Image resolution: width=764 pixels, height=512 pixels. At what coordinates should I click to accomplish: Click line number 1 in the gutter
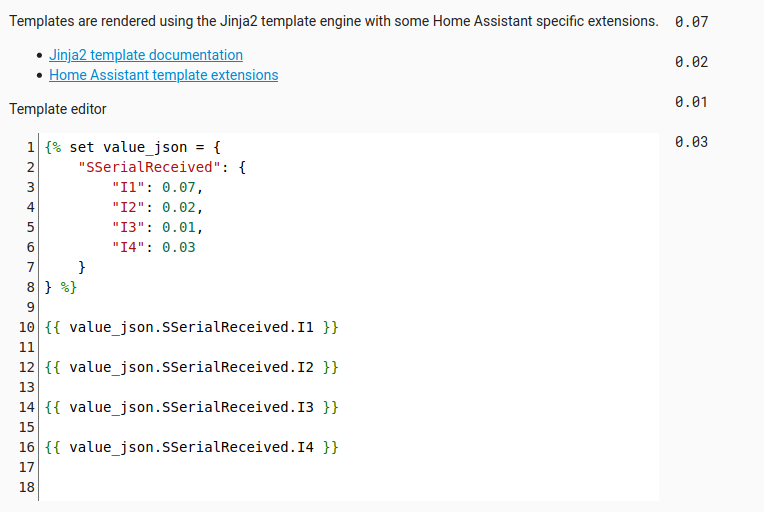tap(31, 147)
